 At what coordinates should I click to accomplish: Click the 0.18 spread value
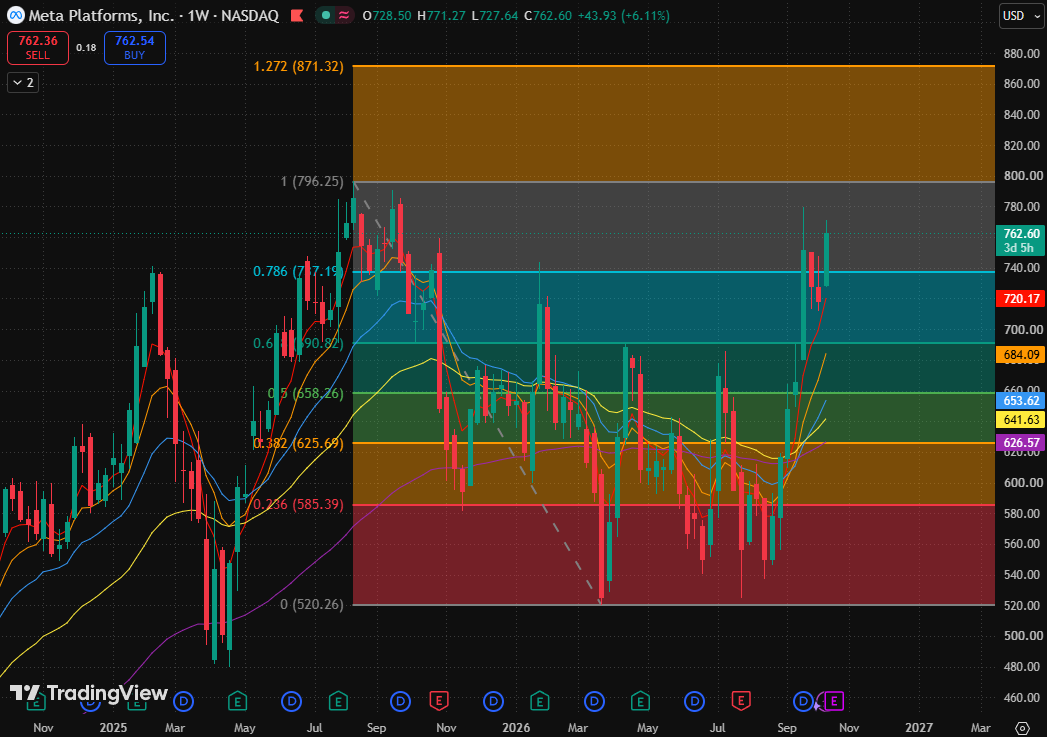(x=86, y=47)
